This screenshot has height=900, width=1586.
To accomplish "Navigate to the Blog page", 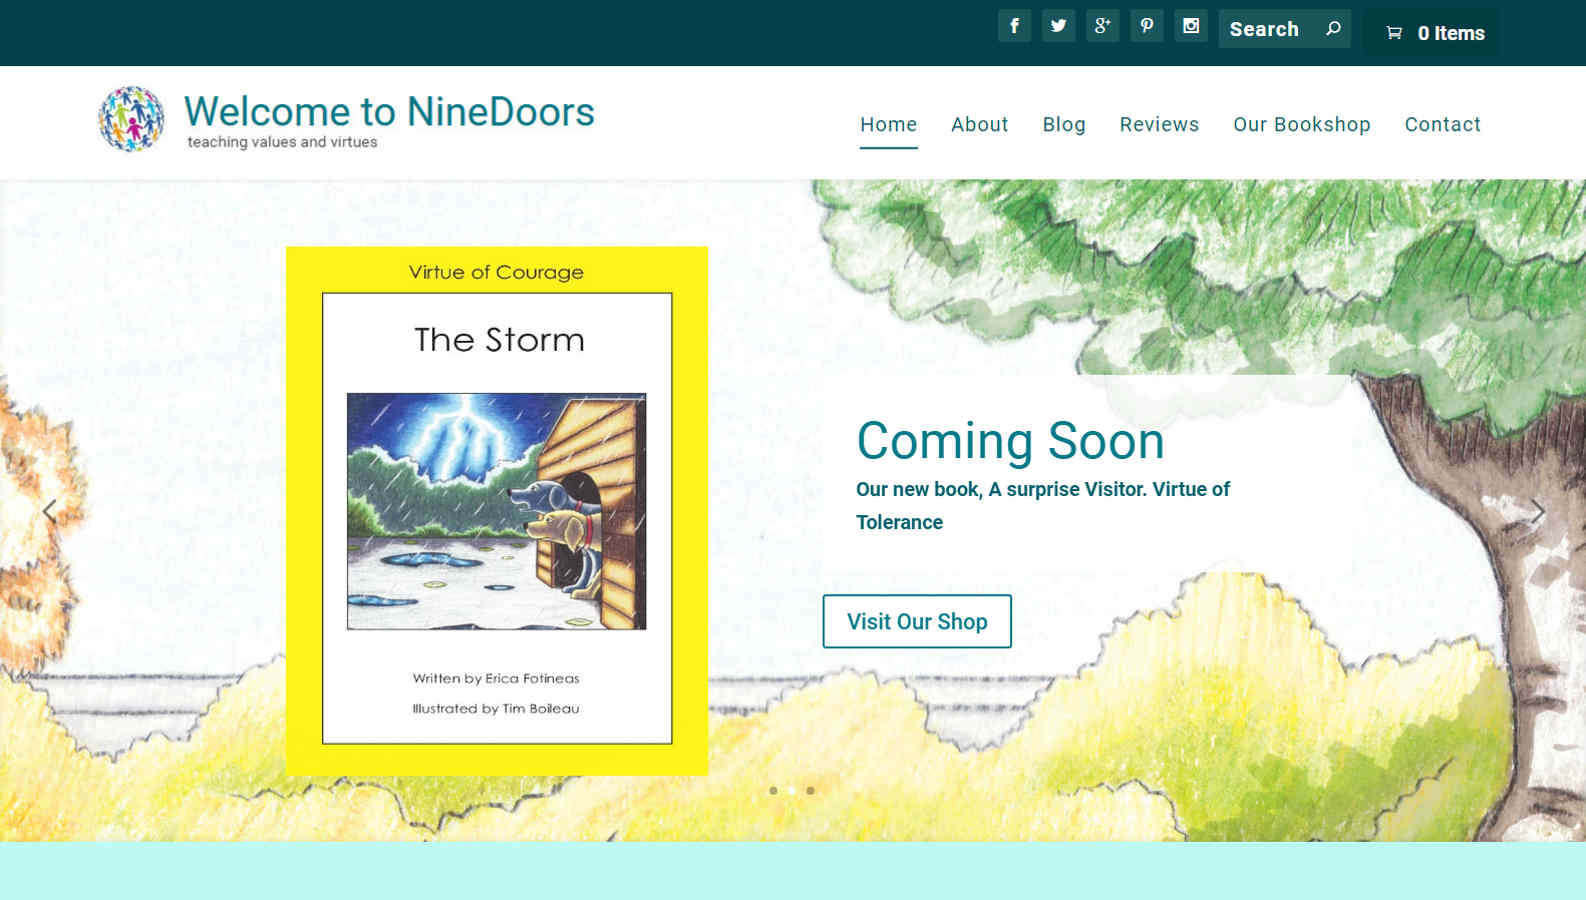I will click(x=1063, y=125).
